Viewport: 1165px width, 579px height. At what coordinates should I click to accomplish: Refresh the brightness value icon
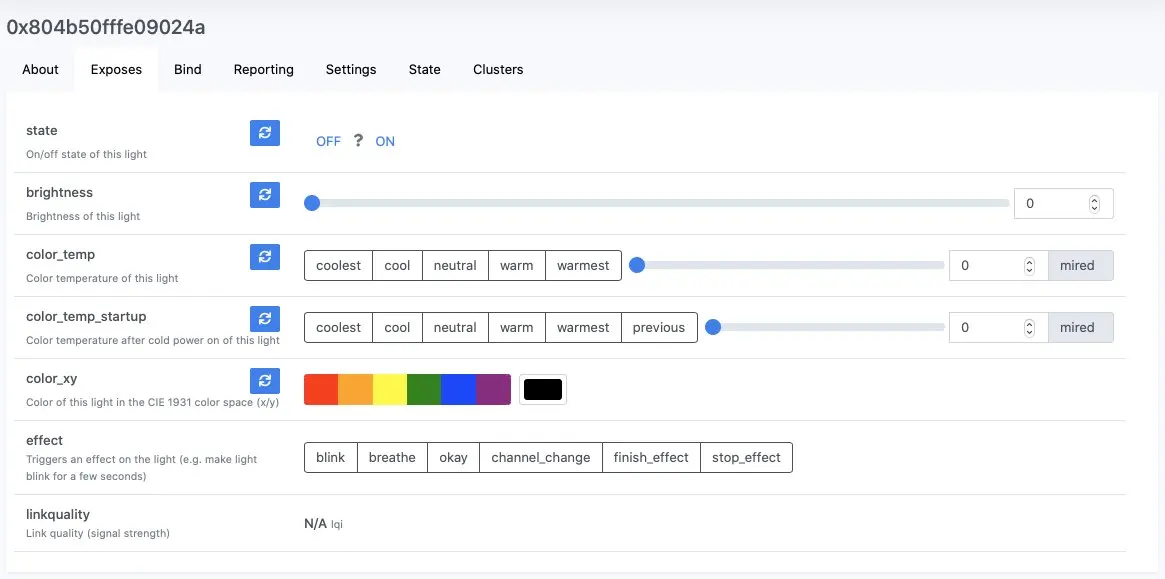(265, 195)
